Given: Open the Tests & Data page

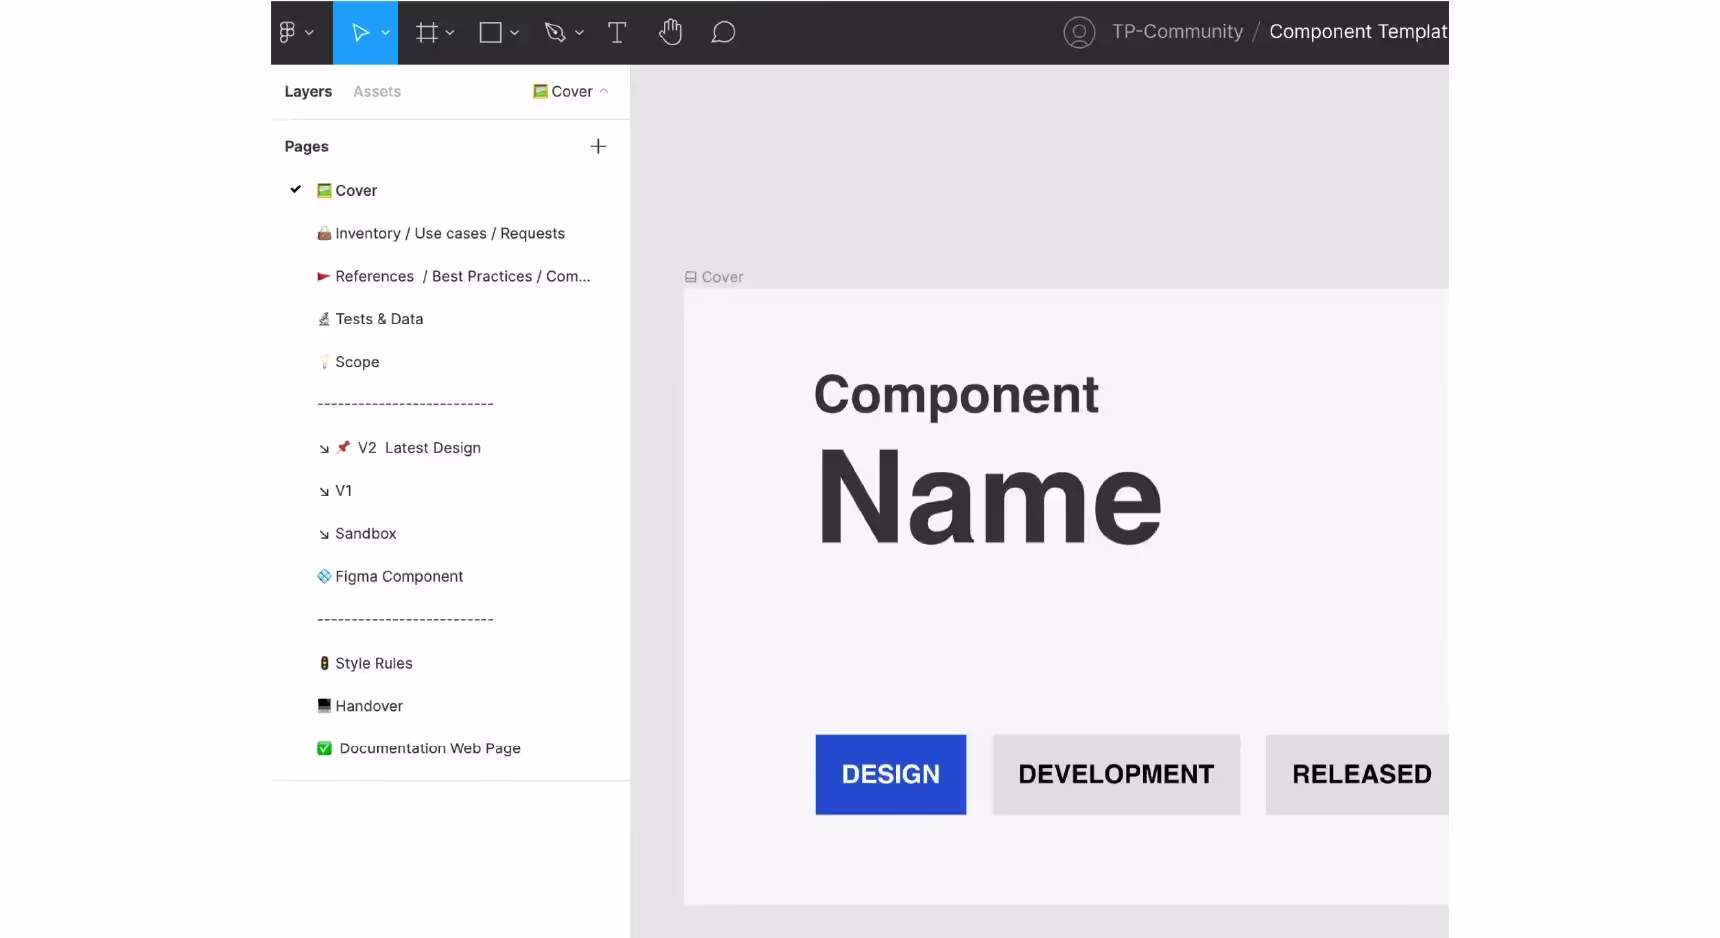Looking at the screenshot, I should point(379,319).
